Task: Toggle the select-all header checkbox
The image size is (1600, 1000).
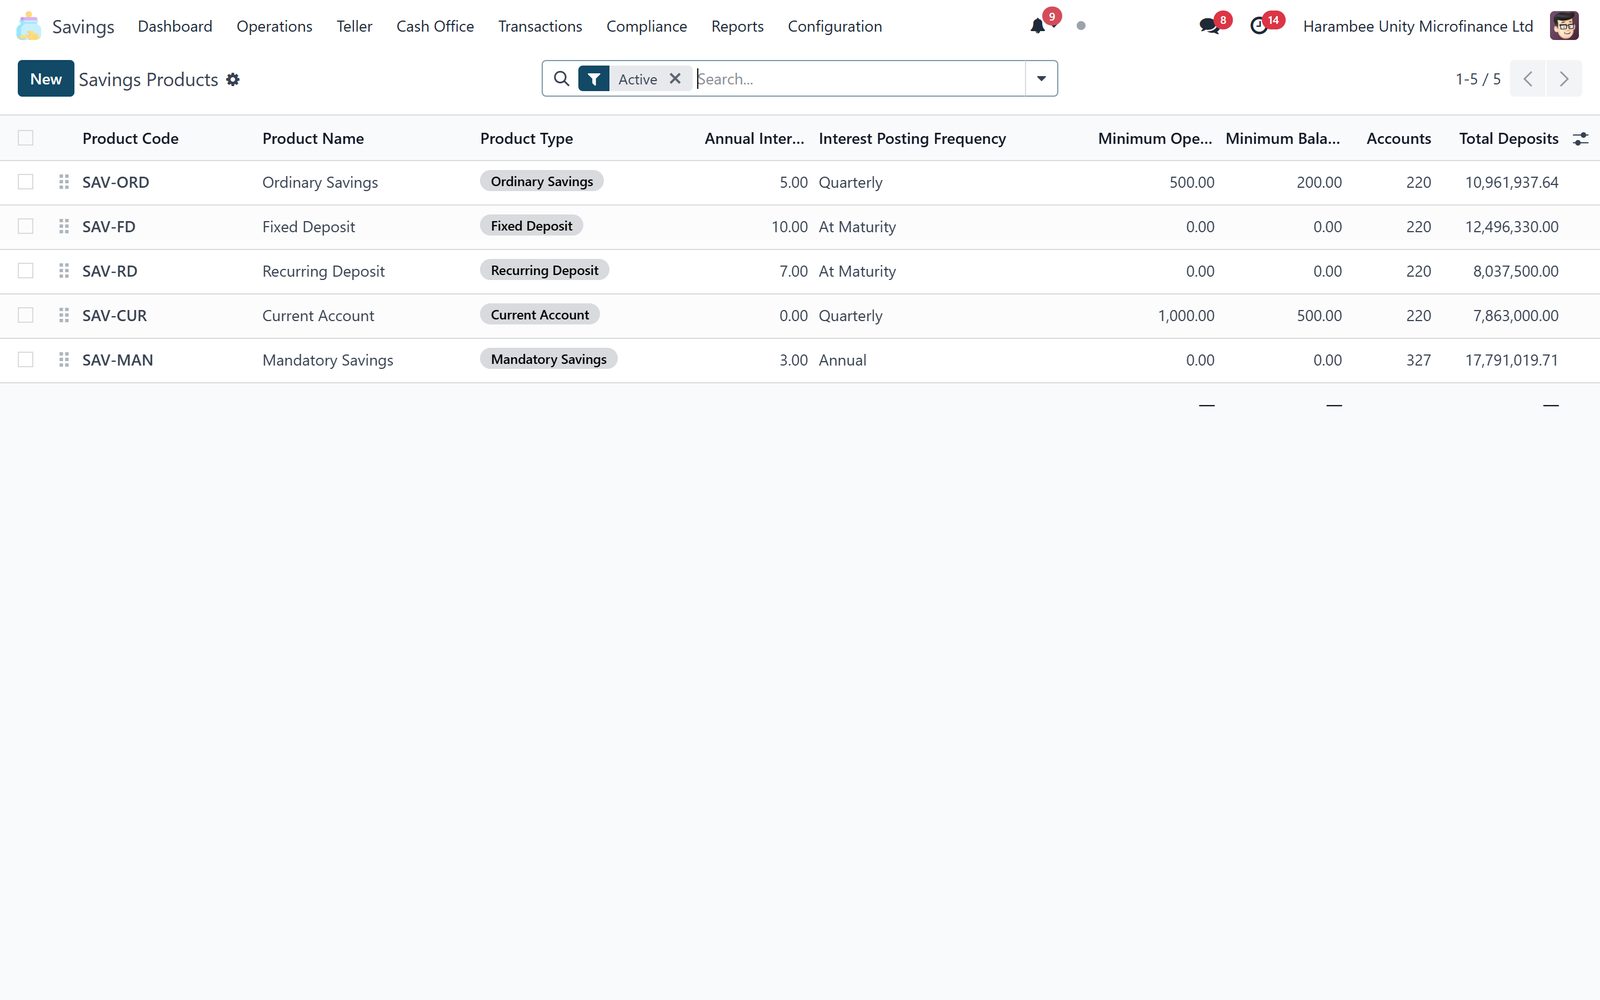Action: (26, 138)
